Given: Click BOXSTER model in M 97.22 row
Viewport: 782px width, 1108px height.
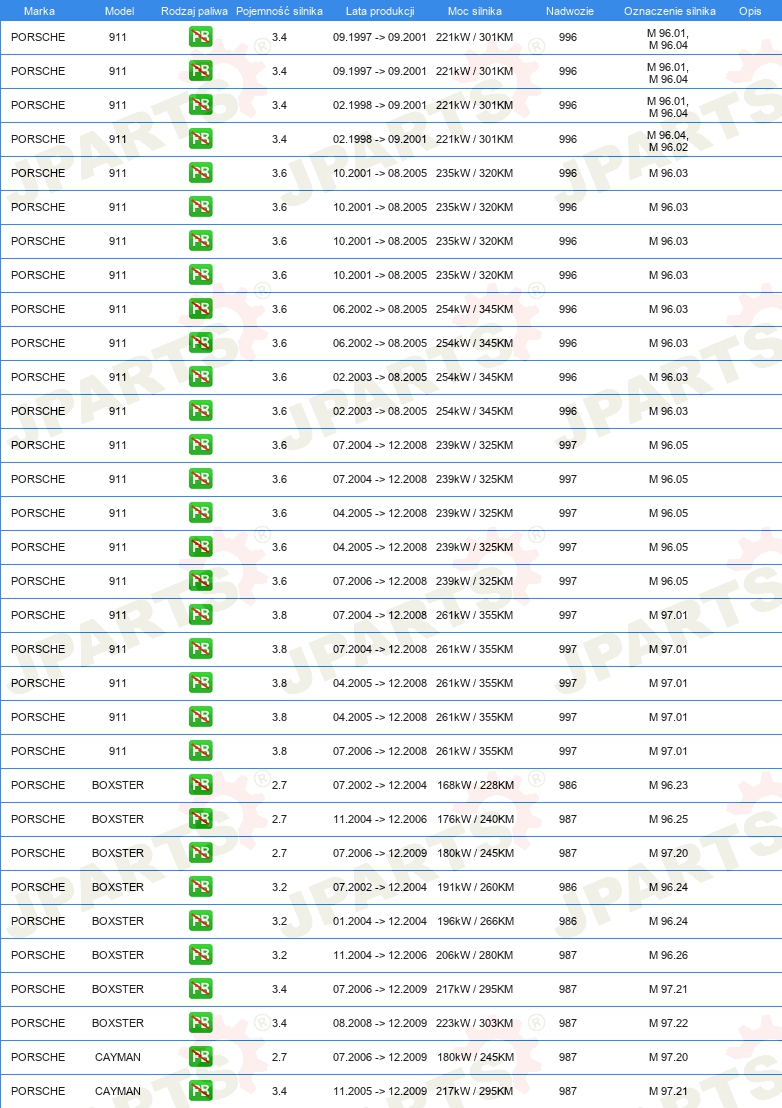Looking at the screenshot, I should click(x=118, y=1022).
